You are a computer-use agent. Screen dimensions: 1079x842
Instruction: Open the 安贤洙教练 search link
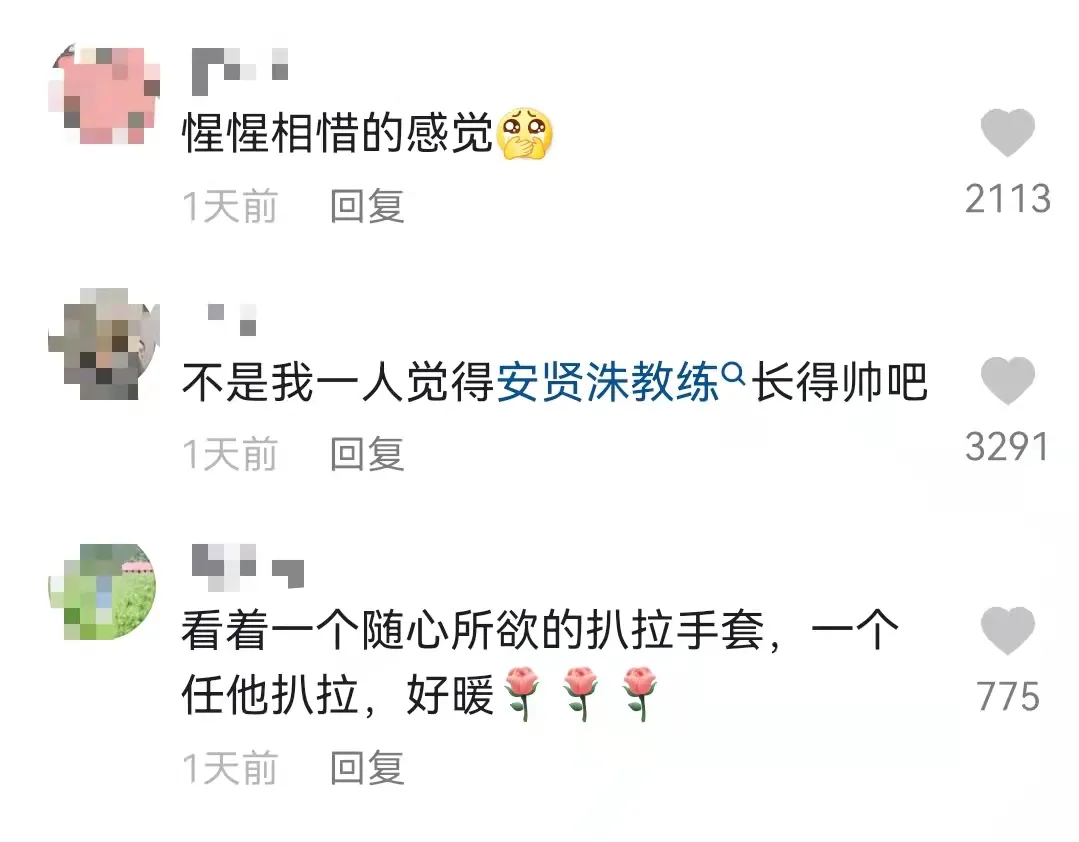click(x=608, y=382)
